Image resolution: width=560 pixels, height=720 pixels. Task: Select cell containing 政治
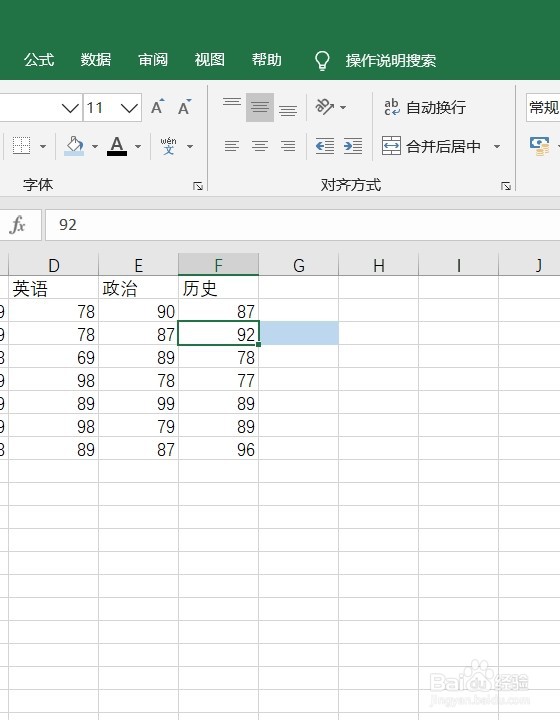click(138, 287)
